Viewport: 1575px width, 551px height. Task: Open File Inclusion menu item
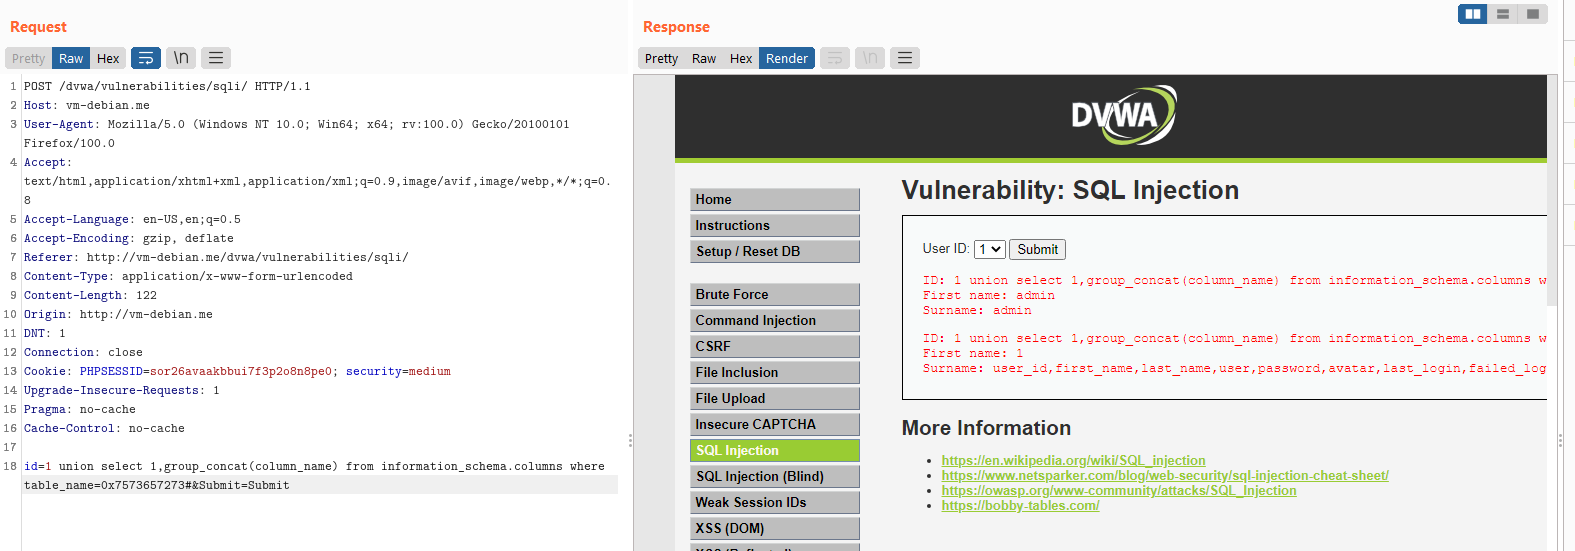coord(775,372)
